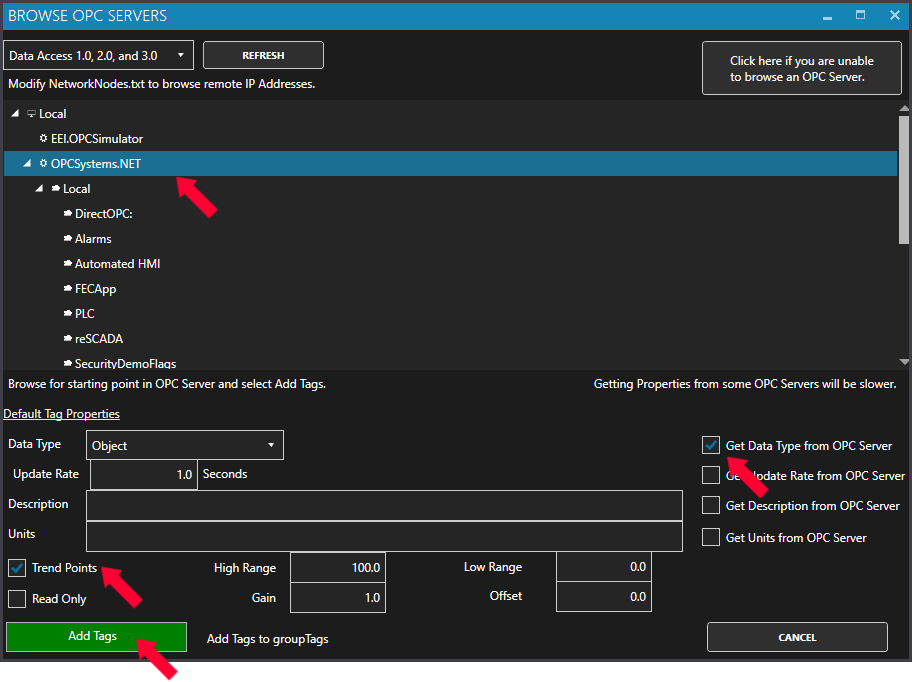Enable Get Units from OPC Server

(711, 538)
